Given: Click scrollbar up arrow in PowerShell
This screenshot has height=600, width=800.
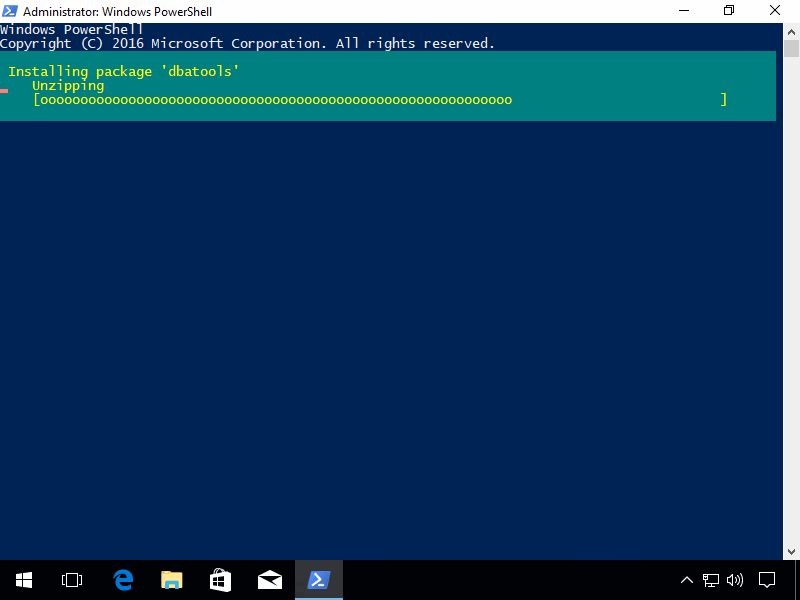Looking at the screenshot, I should tap(791, 32).
